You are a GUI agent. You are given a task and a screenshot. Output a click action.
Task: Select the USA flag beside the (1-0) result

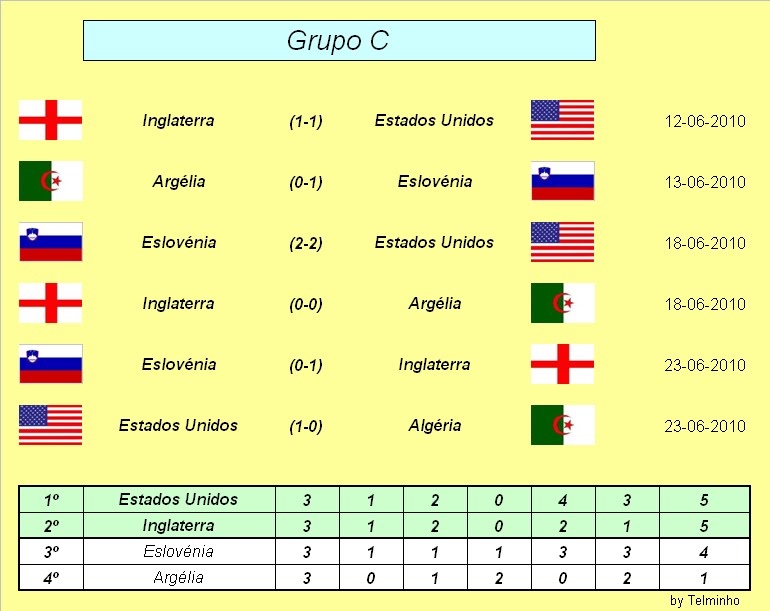coord(51,425)
